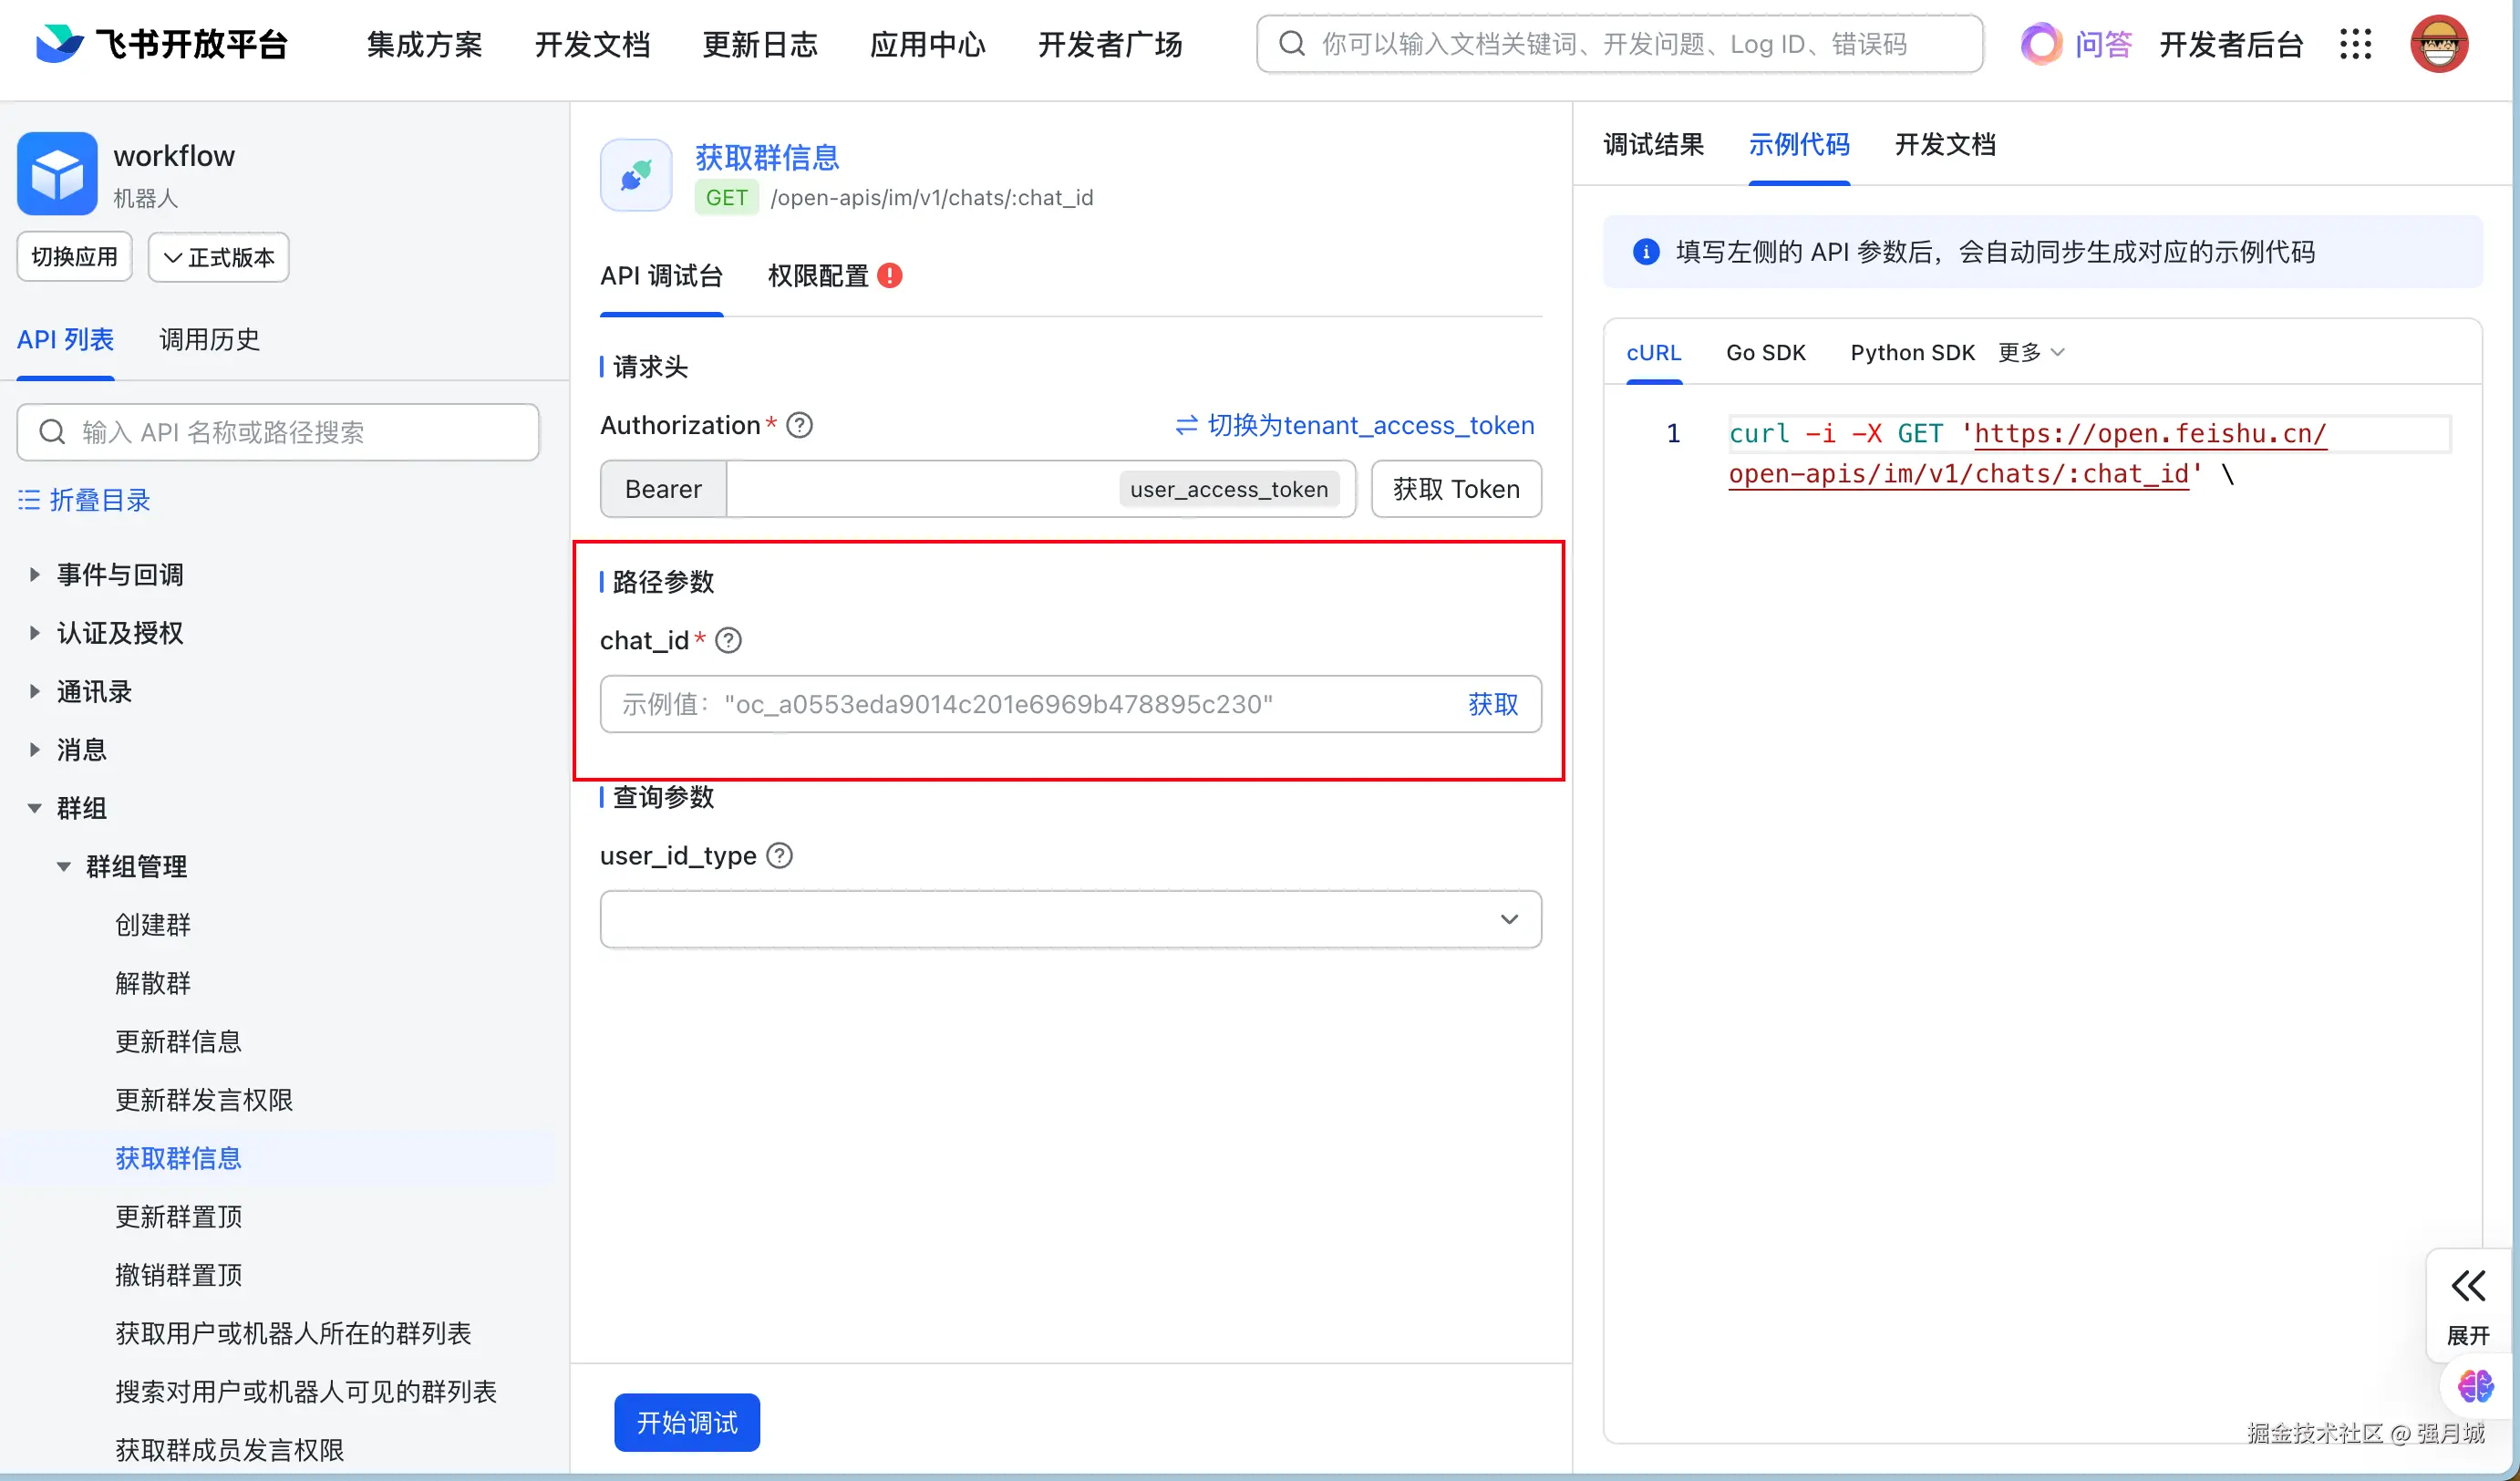Click the 开始调试 button
The width and height of the screenshot is (2520, 1481).
[x=687, y=1422]
